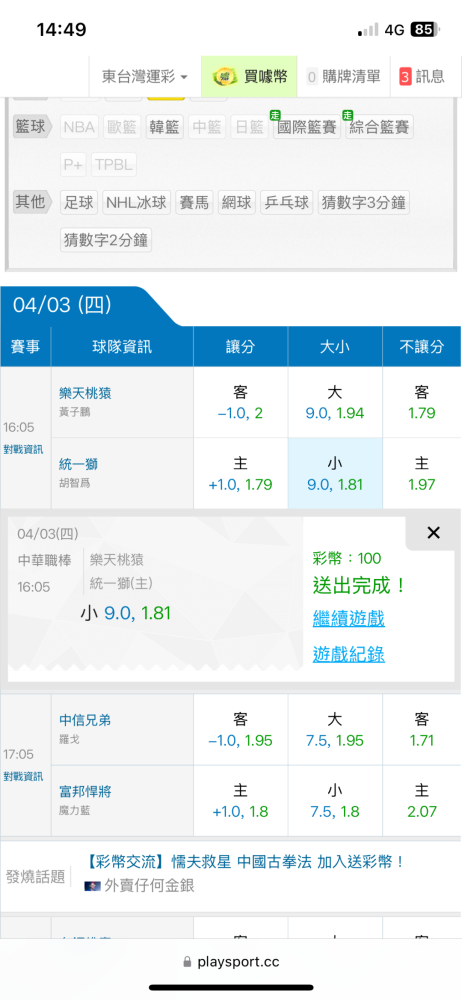Open the 統一獅 team link
The height and width of the screenshot is (1000, 462).
click(77, 465)
